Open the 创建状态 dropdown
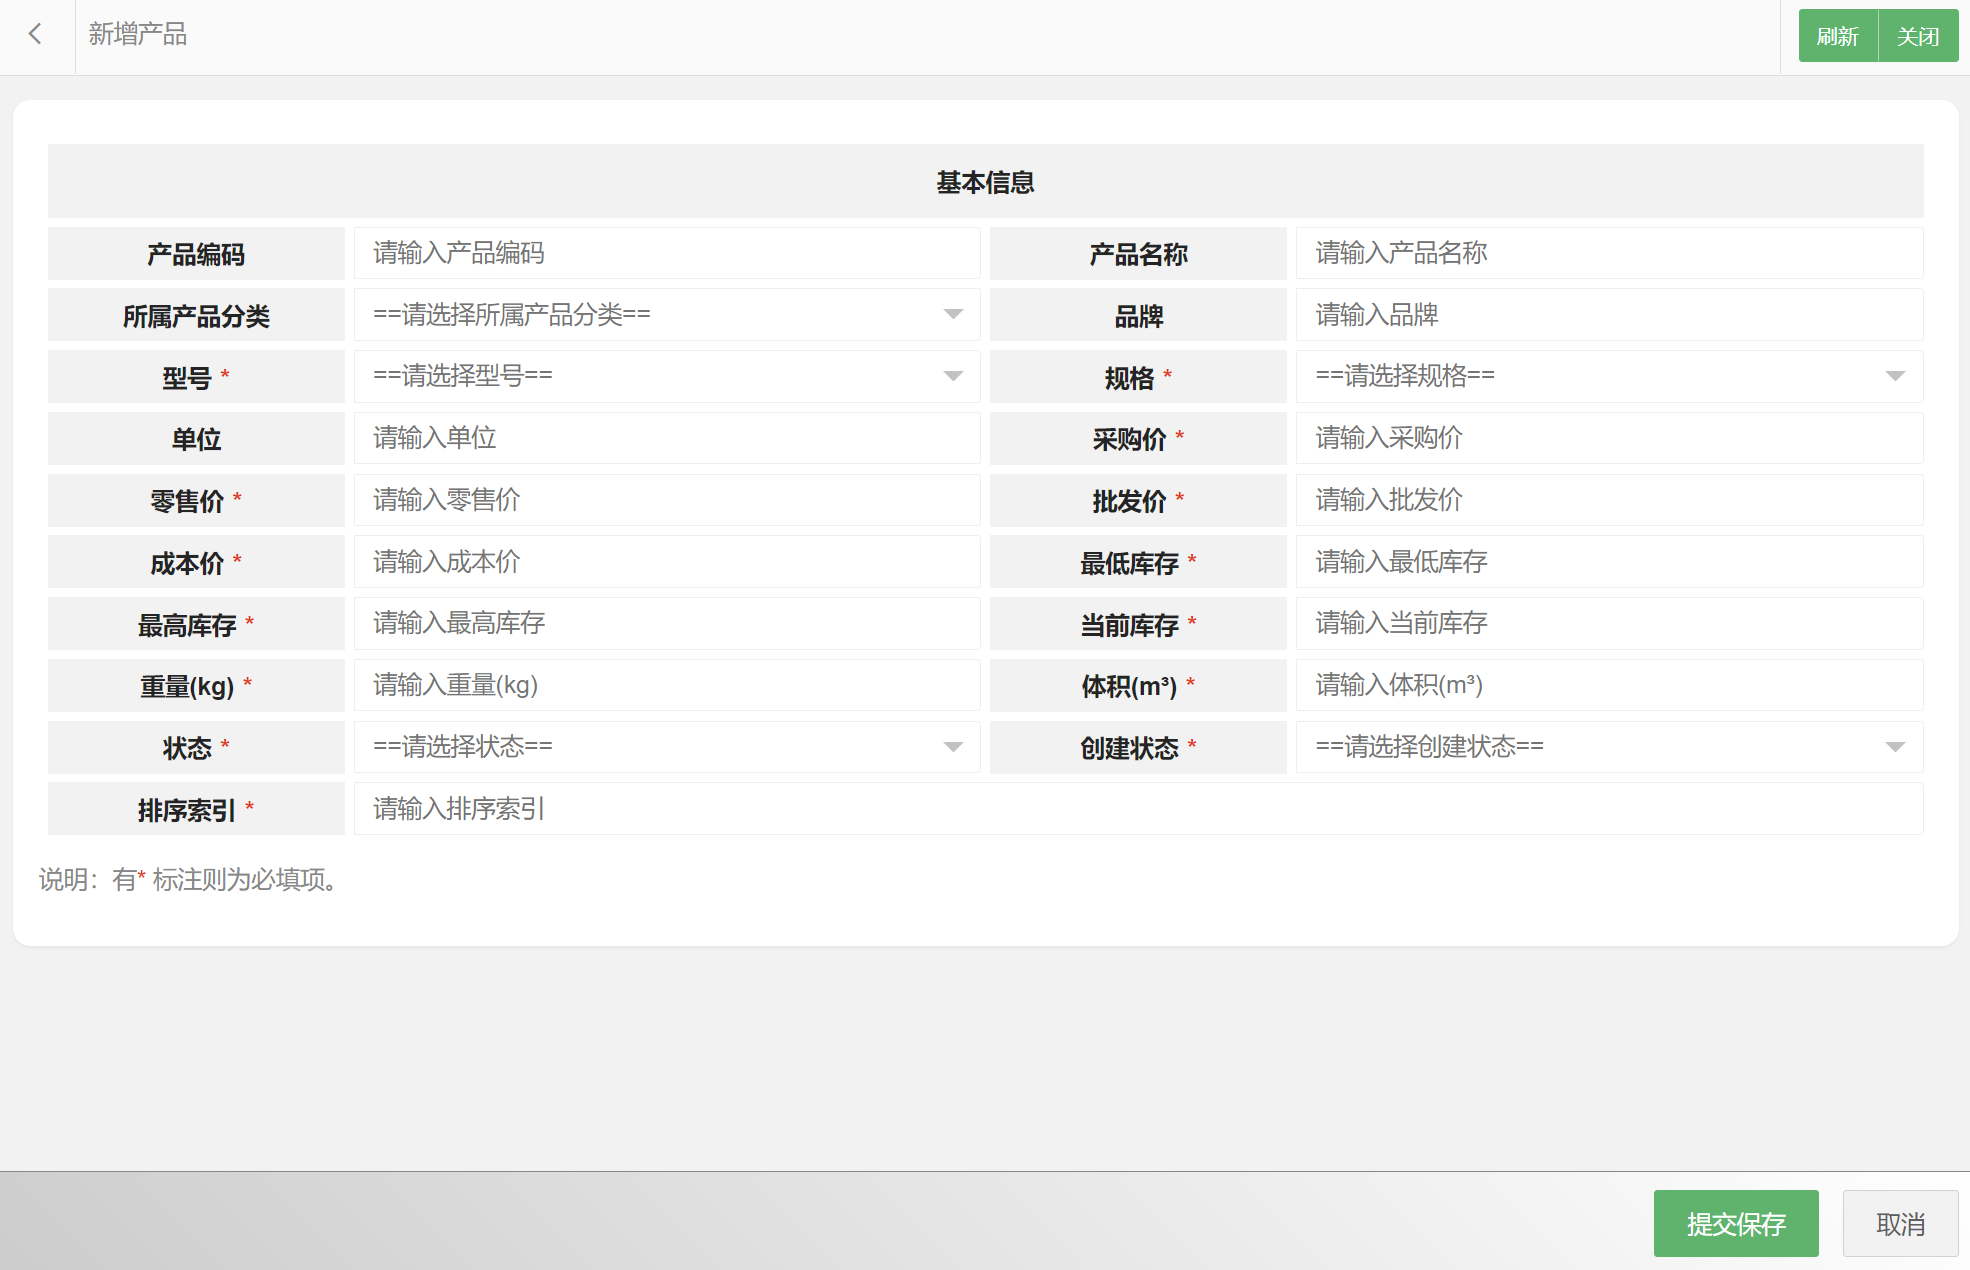This screenshot has height=1270, width=1970. pos(1608,747)
